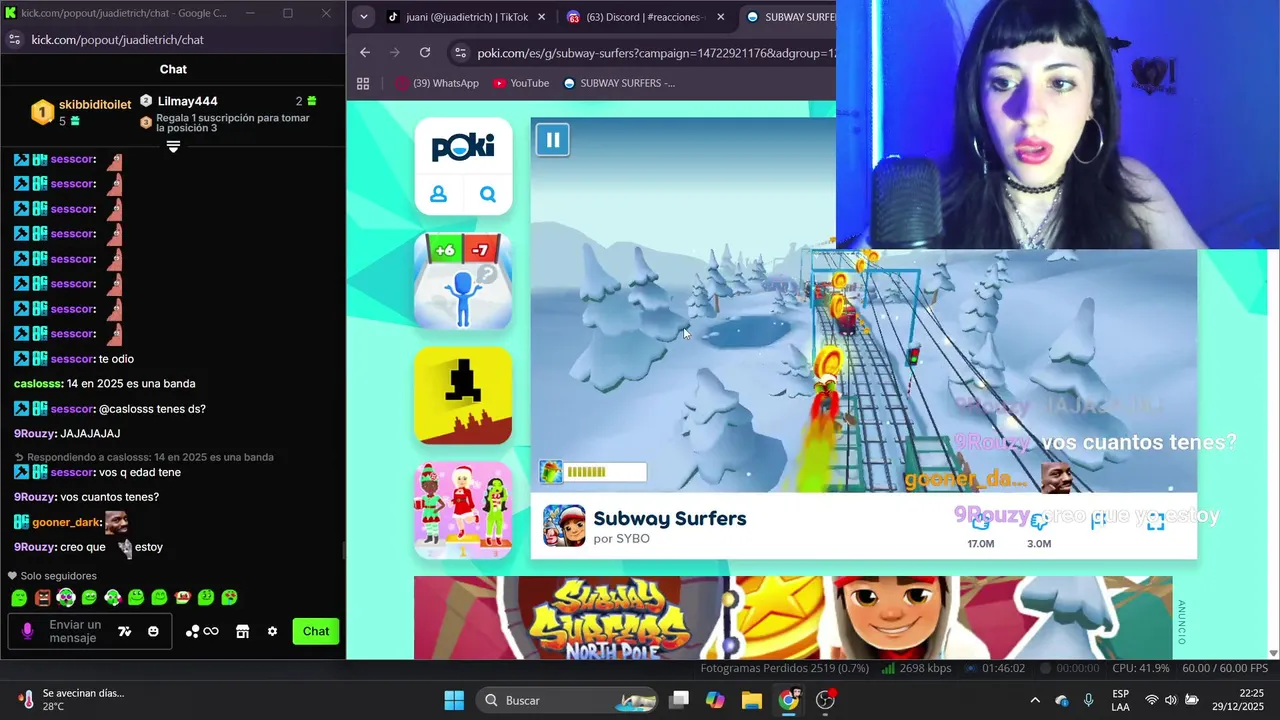Go forward in the Poki browser window
This screenshot has width=1280, height=720.
395,53
